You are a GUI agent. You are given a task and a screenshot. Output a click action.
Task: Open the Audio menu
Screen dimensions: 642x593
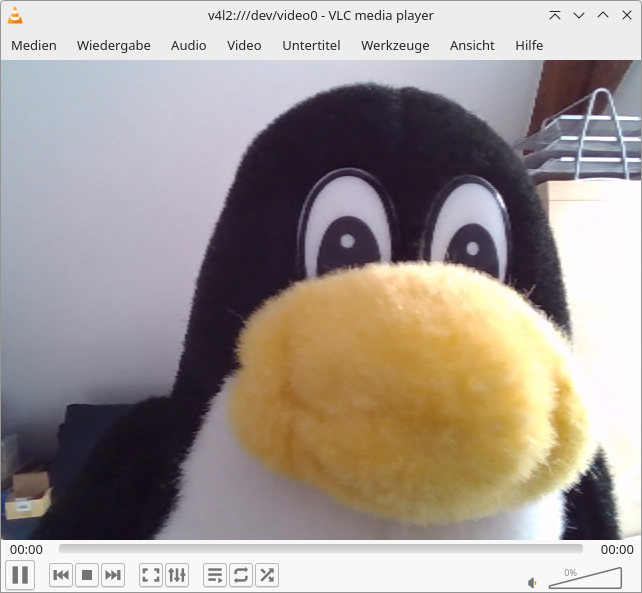tap(189, 45)
